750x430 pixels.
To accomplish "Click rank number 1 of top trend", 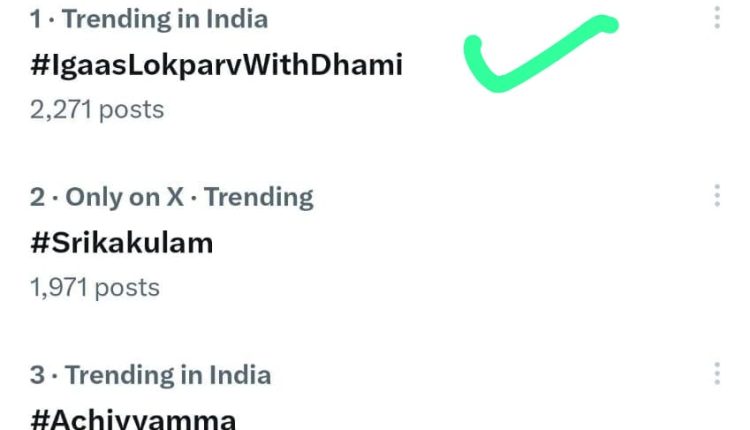I will pyautogui.click(x=36, y=19).
